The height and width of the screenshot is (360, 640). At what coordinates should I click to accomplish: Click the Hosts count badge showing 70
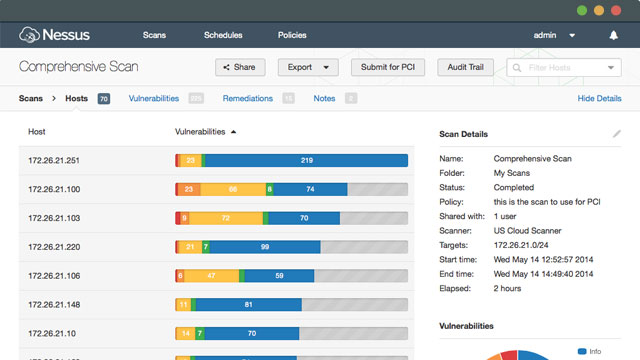tap(104, 99)
